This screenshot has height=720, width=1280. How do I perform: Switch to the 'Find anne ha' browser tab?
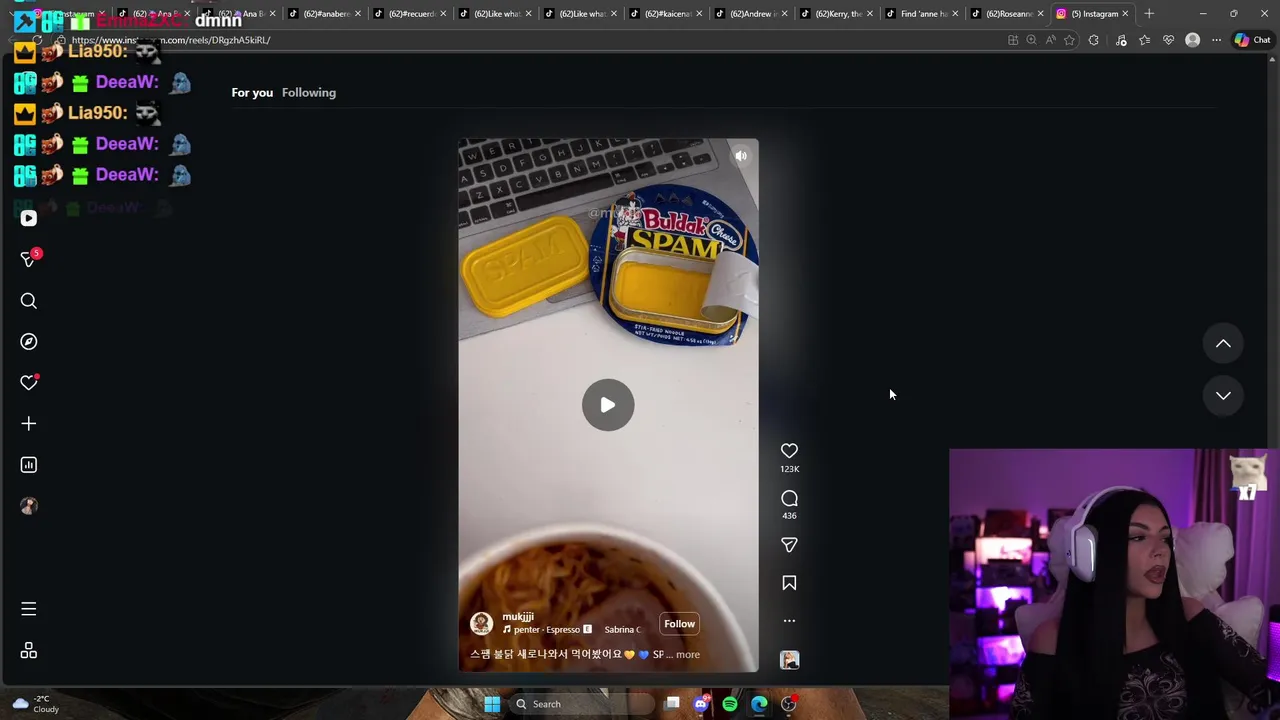point(923,14)
